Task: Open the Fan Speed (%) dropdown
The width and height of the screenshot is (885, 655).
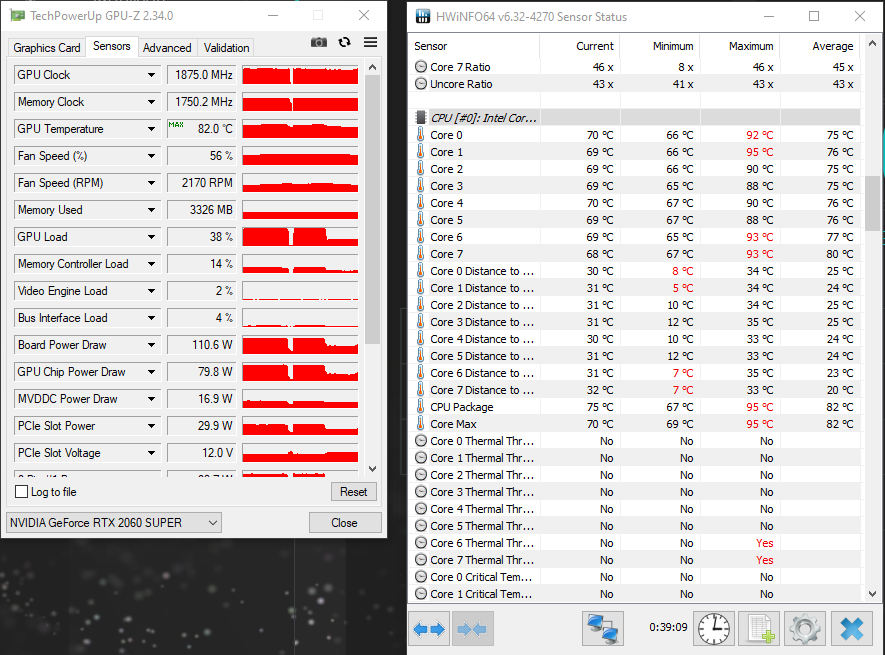Action: coord(151,156)
